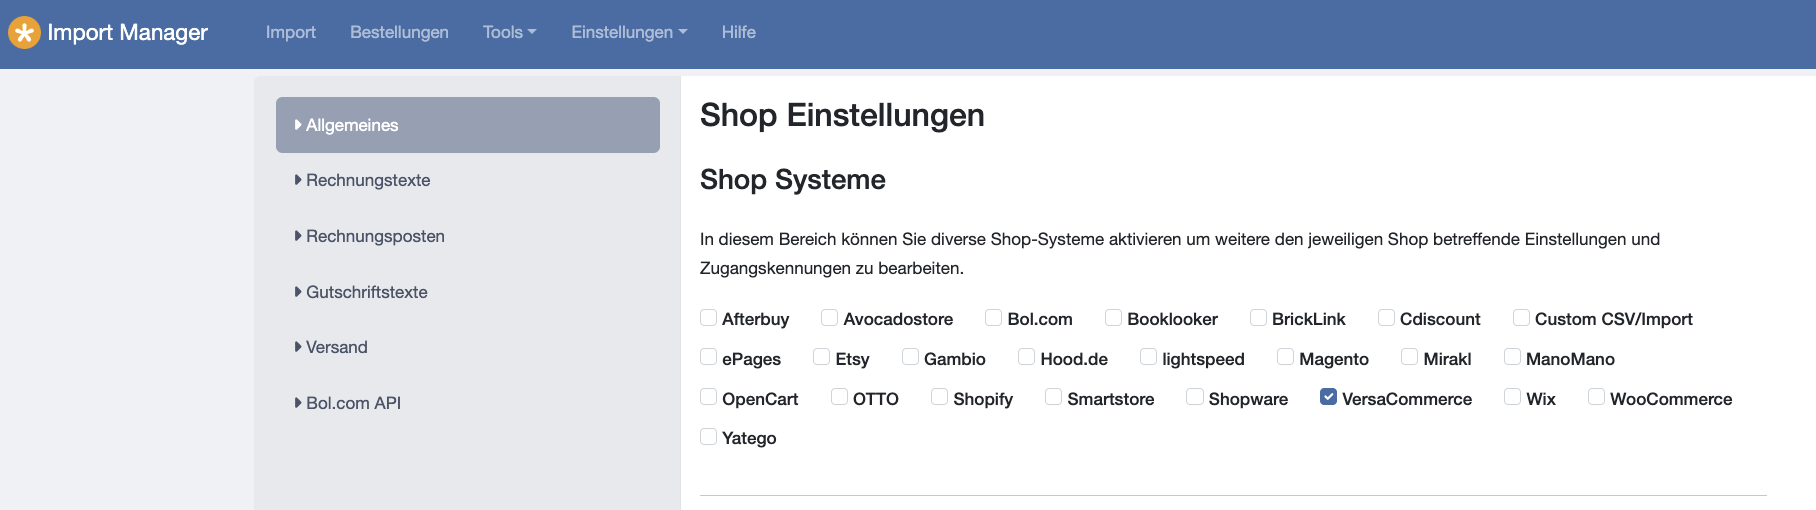Screen dimensions: 1816x510
Task: Click the Hilfe link in navbar
Action: coord(739,32)
